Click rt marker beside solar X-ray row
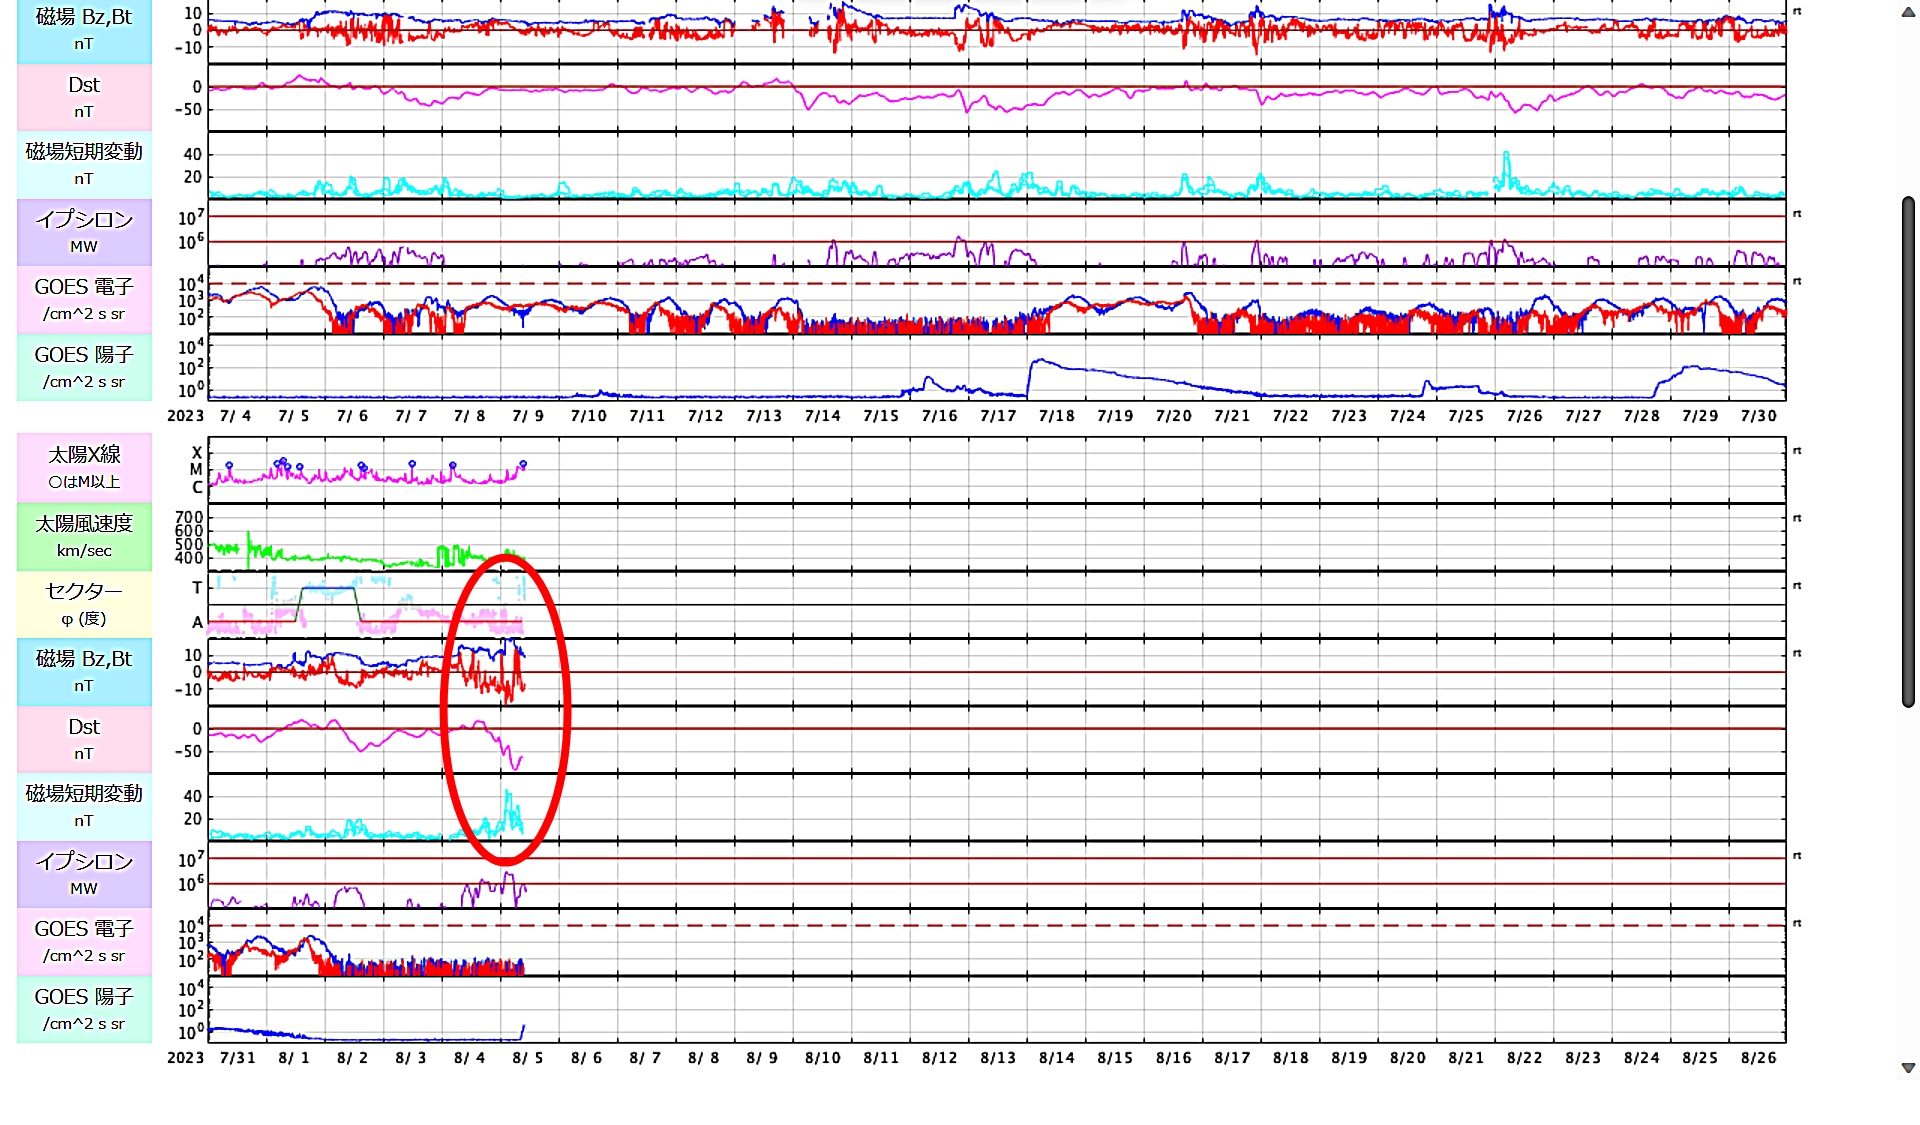The height and width of the screenshot is (1125, 1920). click(x=1797, y=451)
